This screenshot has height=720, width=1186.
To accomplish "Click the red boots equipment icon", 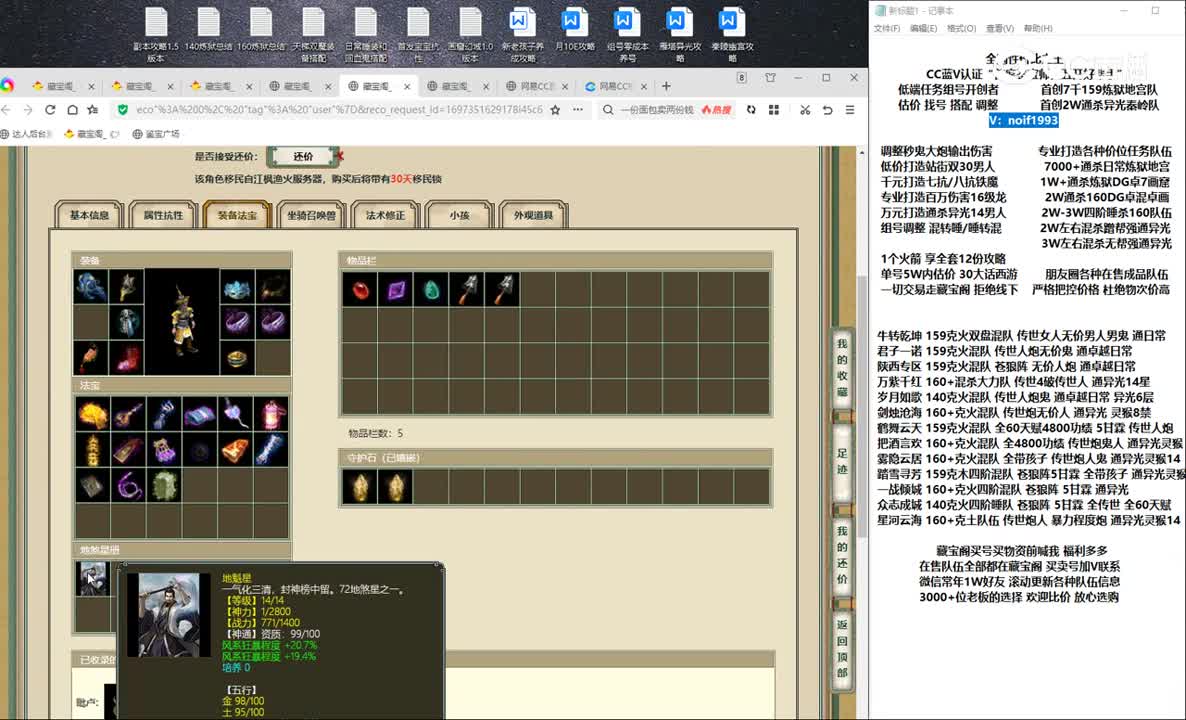I will tap(127, 358).
